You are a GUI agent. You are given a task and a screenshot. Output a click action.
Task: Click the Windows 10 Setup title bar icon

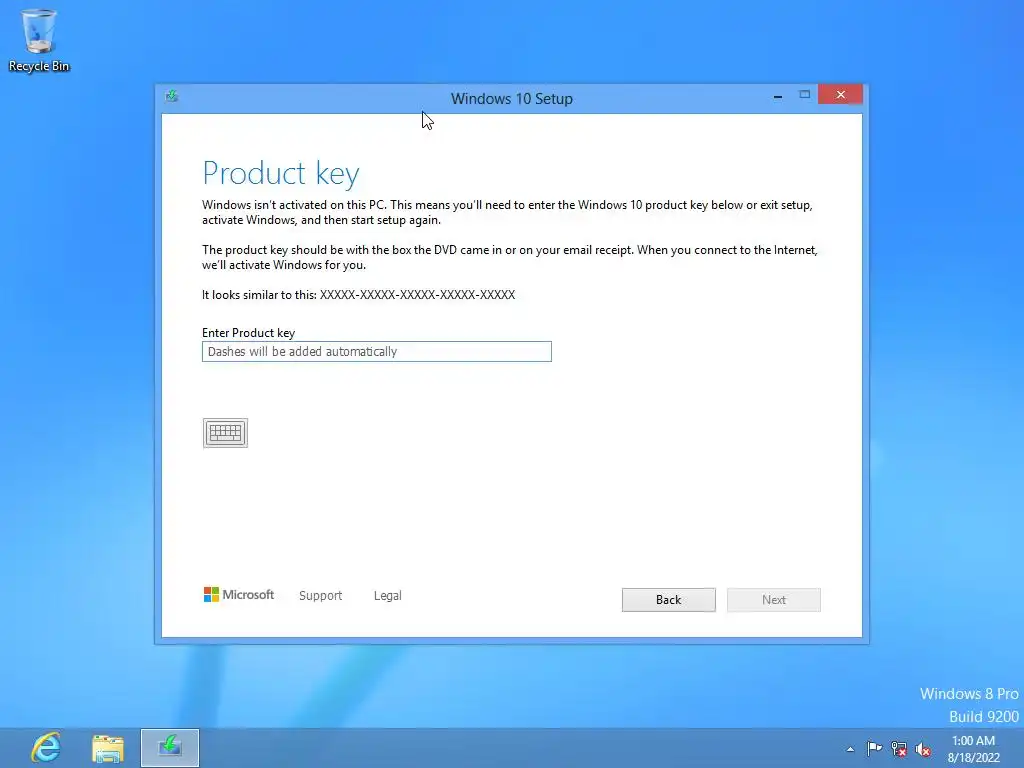172,97
